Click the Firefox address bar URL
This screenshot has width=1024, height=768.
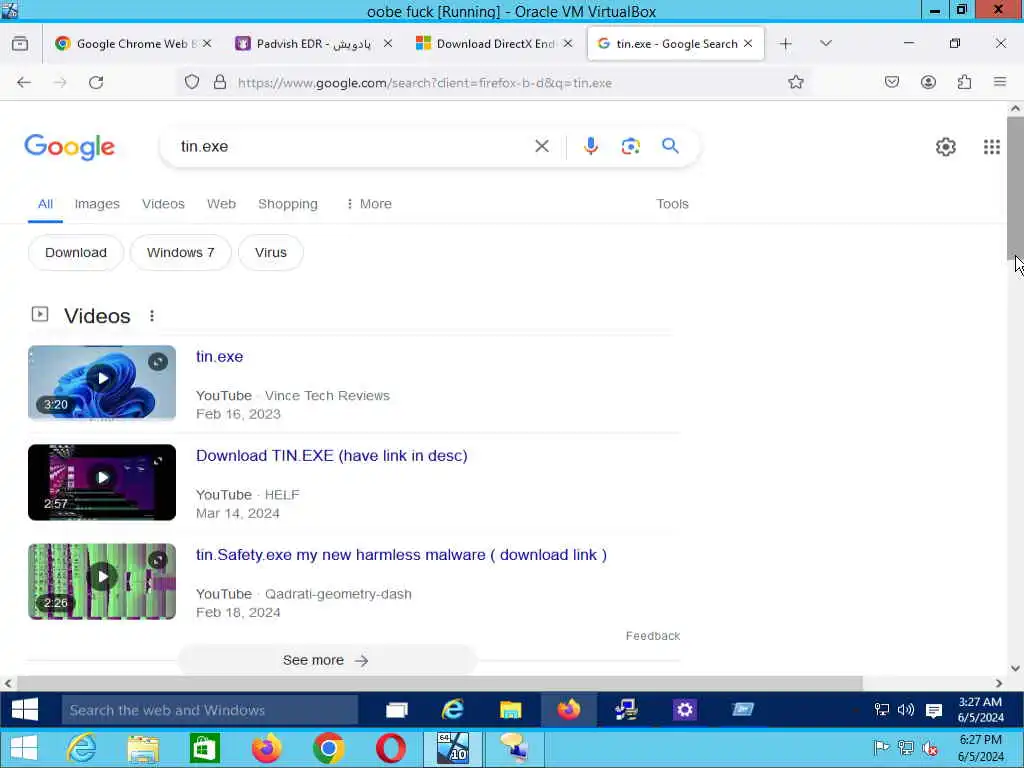click(x=424, y=83)
